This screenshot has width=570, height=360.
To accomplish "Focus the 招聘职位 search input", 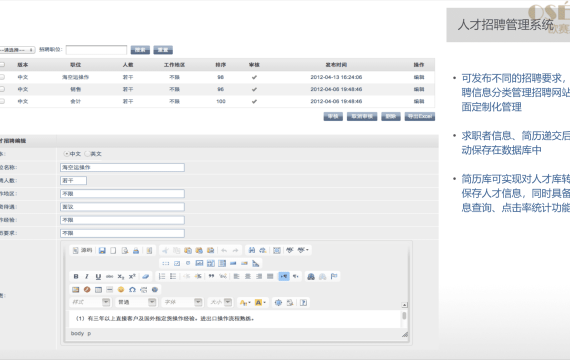I will coord(96,50).
